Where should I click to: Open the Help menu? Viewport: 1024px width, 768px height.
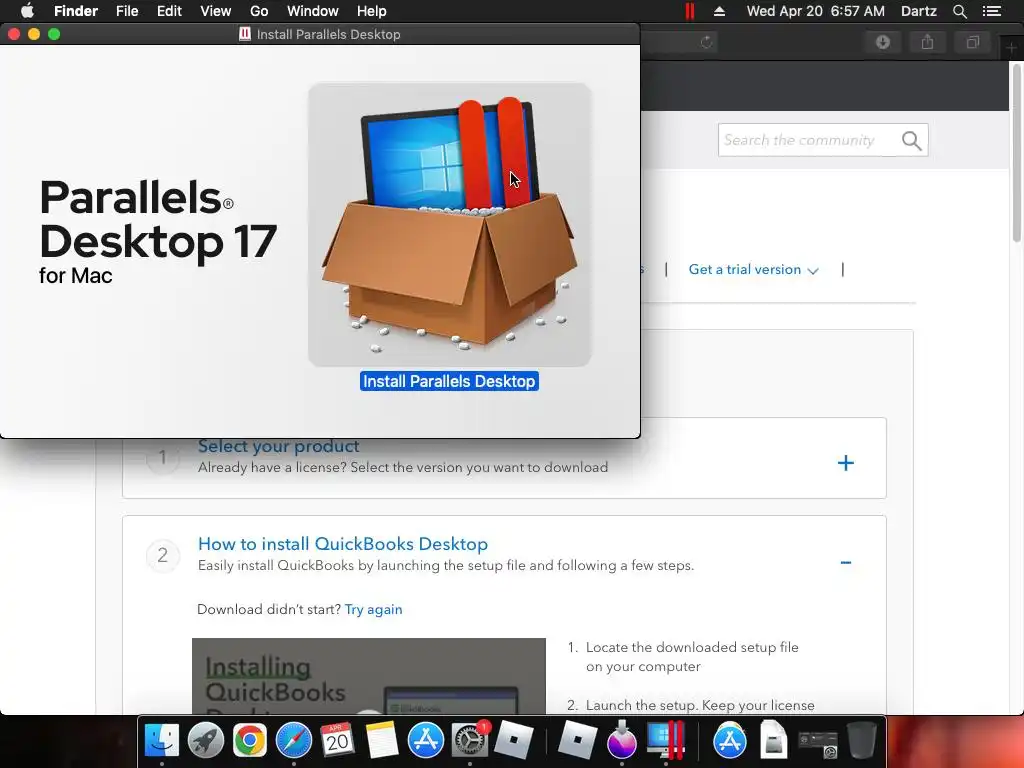tap(372, 11)
